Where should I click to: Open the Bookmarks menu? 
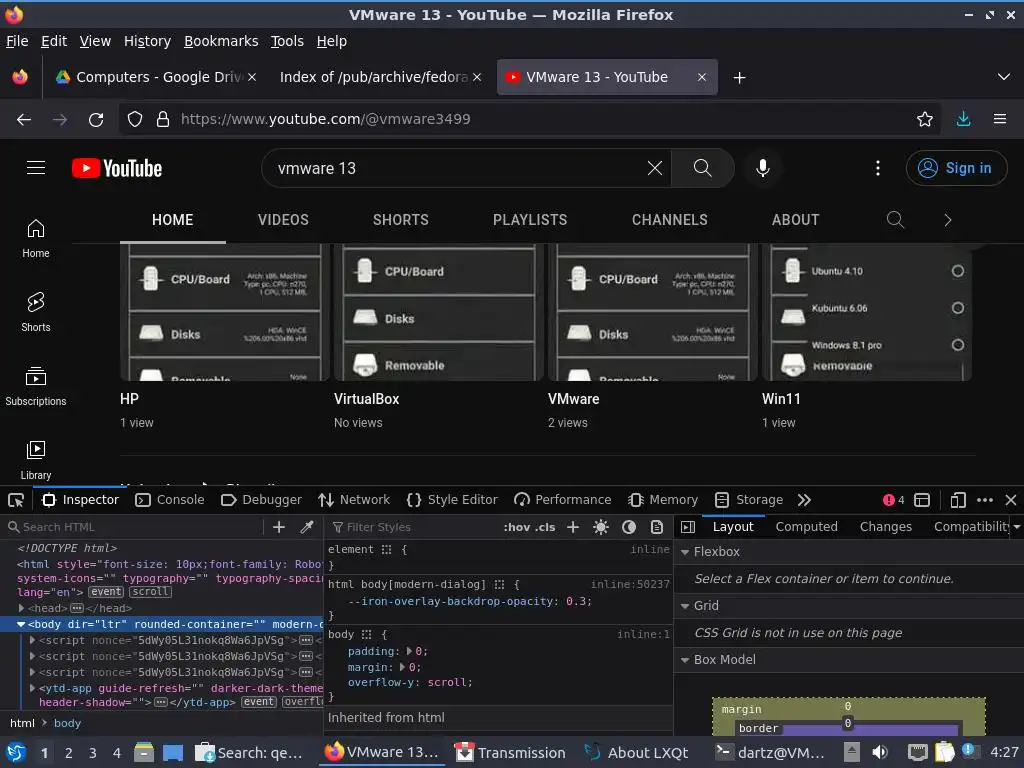point(221,41)
